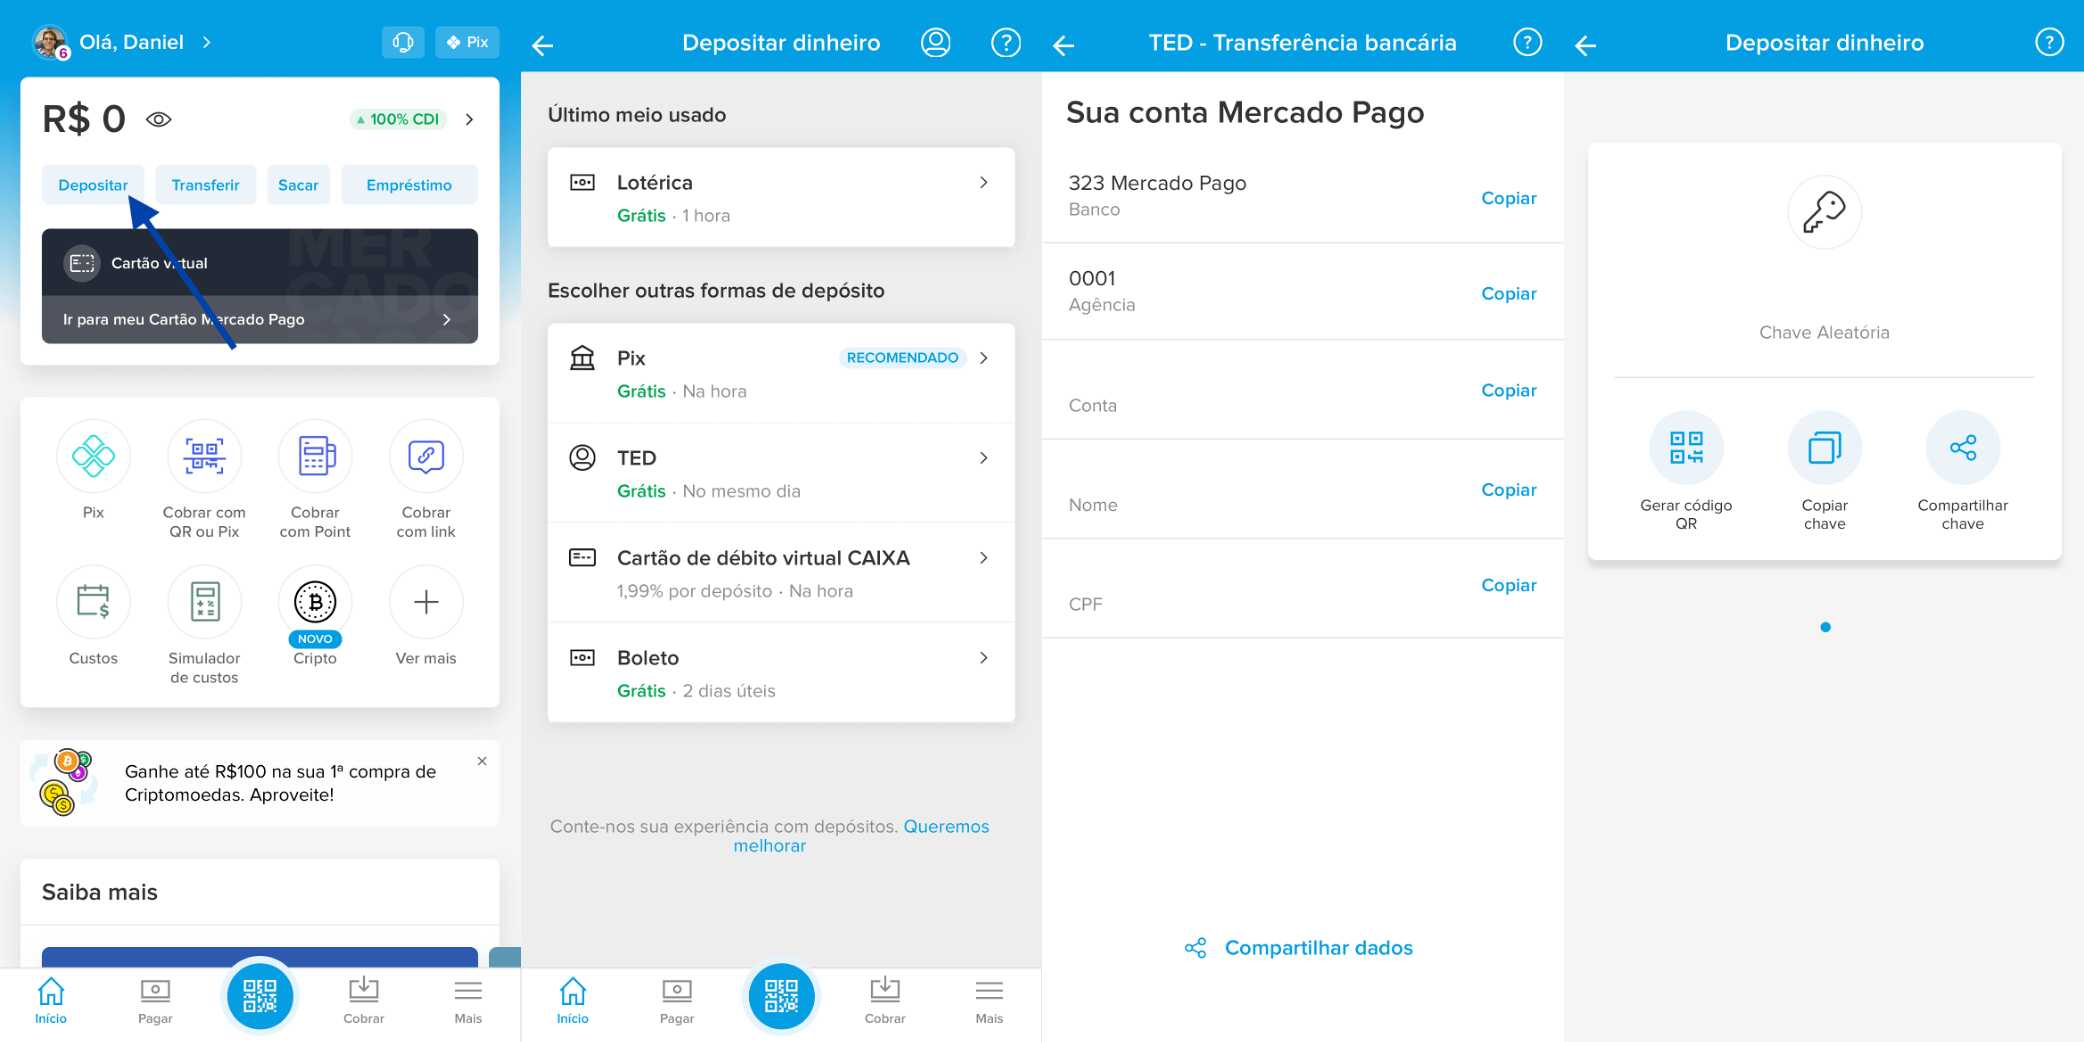
Task: Toggle balance visibility eye icon
Action: point(159,119)
